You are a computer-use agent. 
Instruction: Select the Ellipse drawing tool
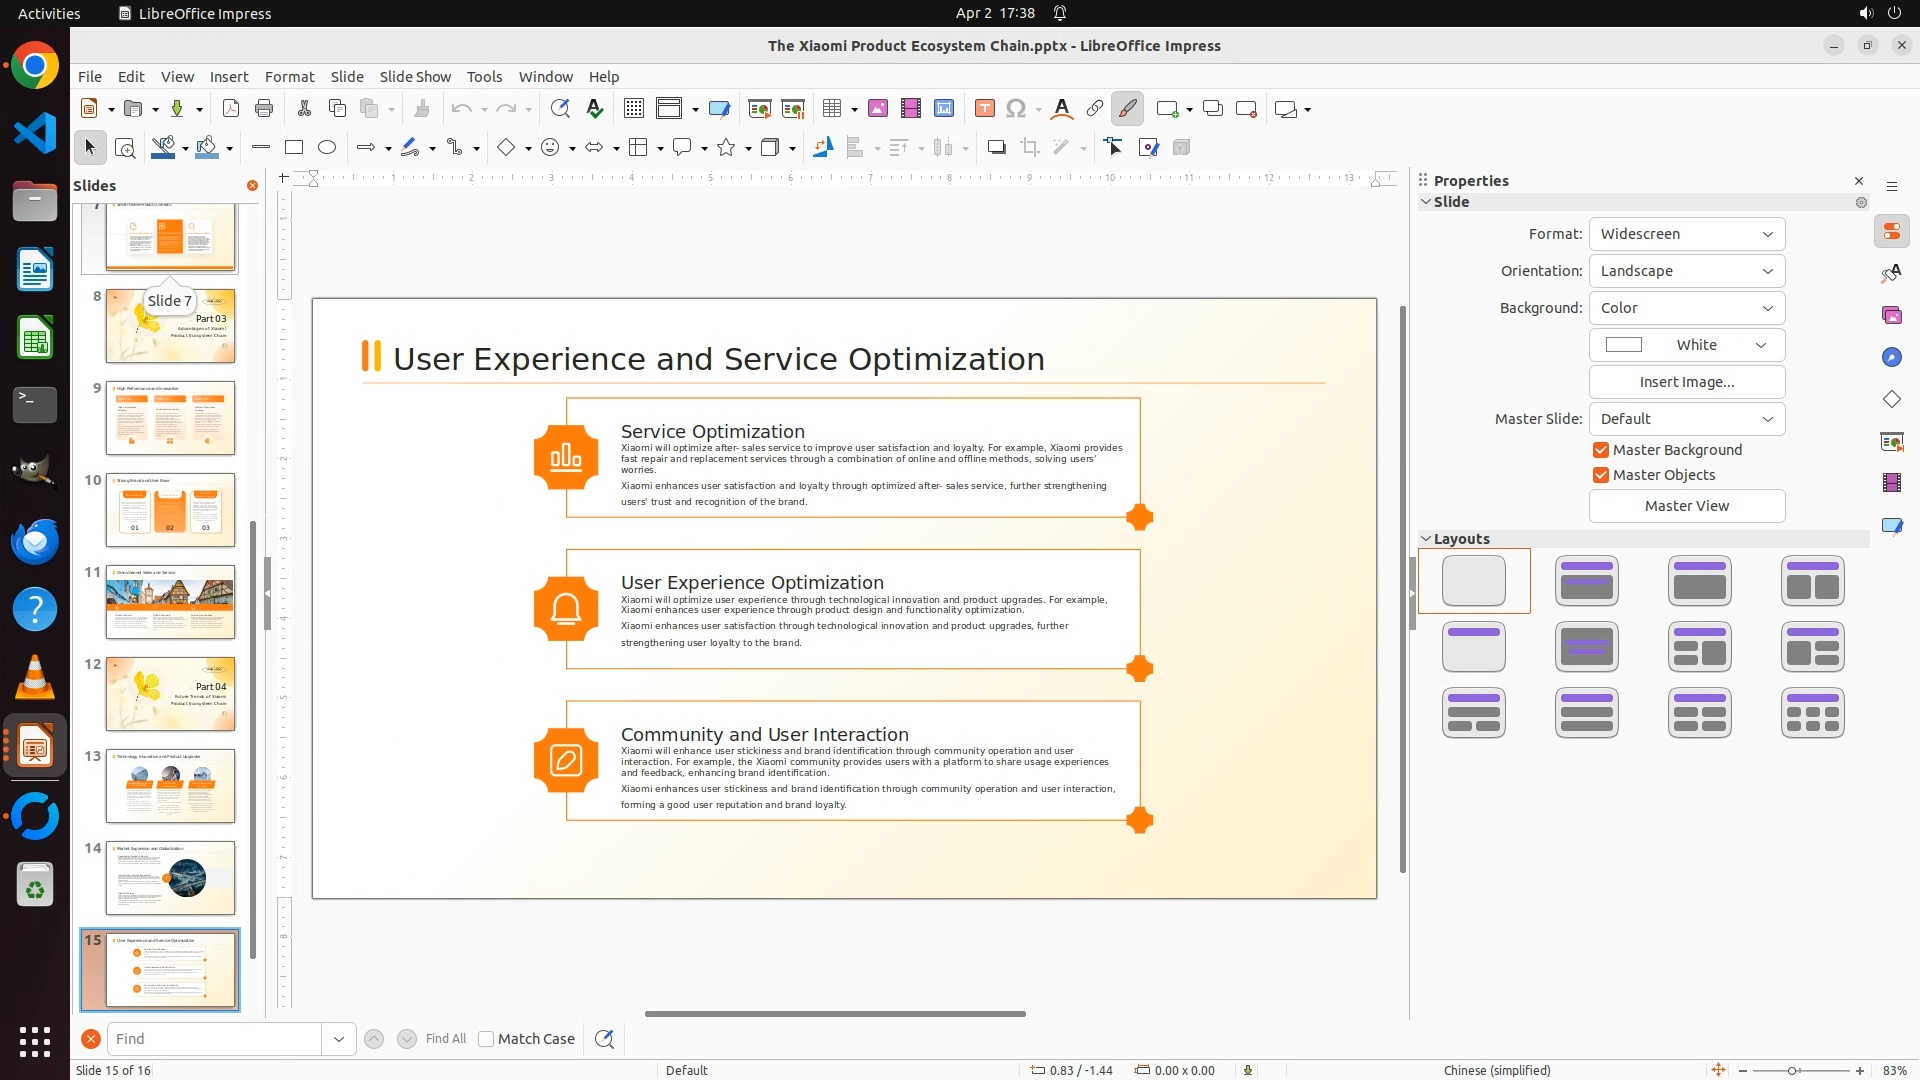pos(327,148)
